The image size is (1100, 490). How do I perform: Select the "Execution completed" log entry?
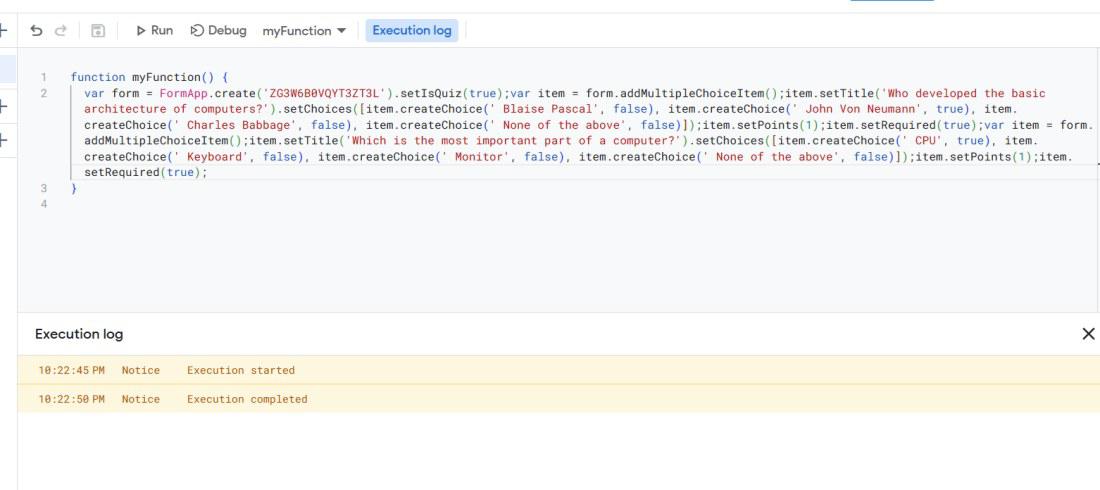click(x=247, y=399)
